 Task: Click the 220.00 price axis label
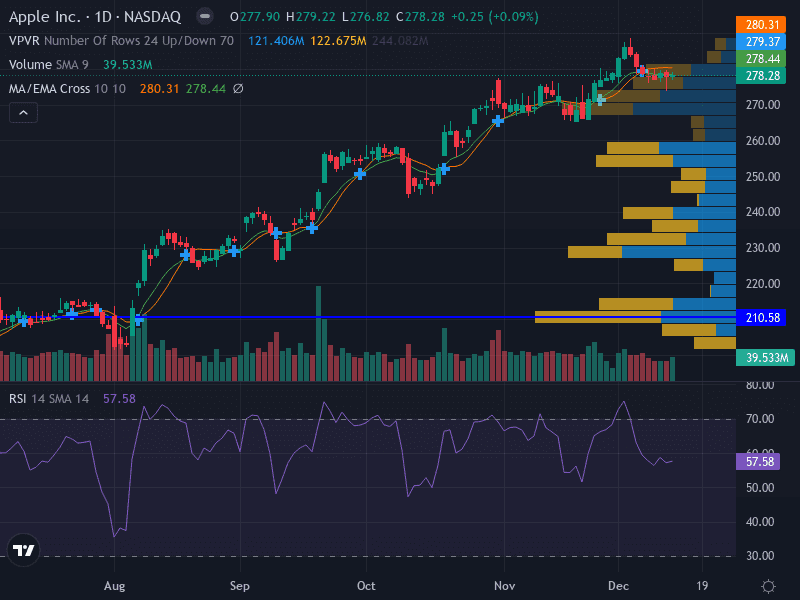763,284
